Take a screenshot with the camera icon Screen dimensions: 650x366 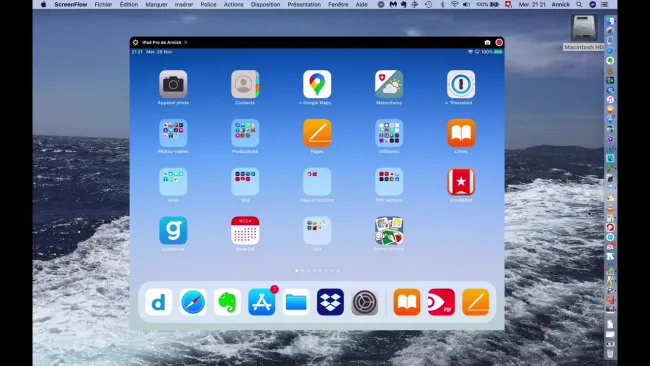click(x=488, y=42)
